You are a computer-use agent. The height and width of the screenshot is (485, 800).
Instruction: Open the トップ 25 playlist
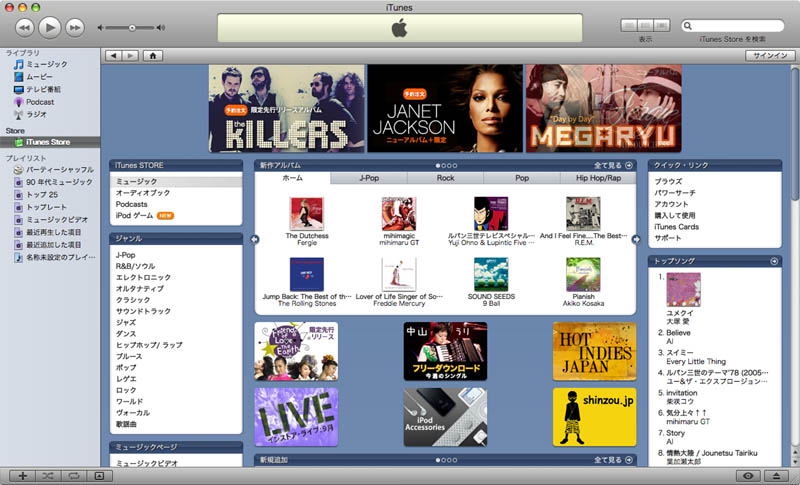42,194
